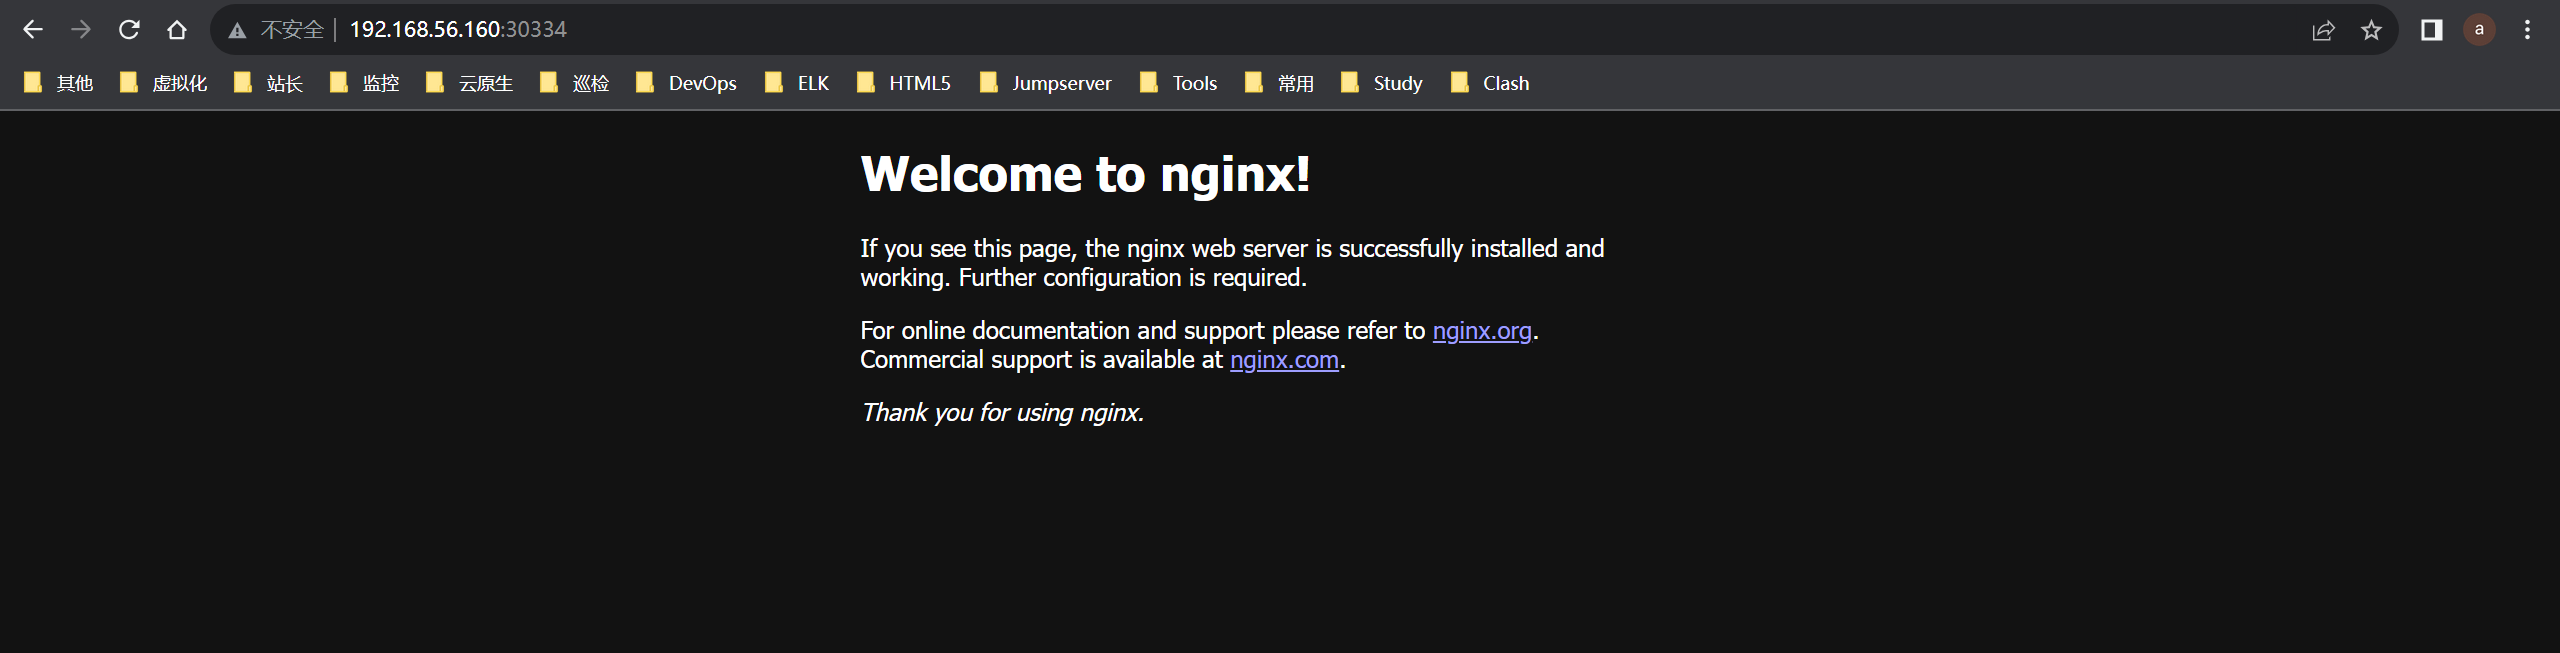Viewport: 2560px width, 653px height.
Task: Open the 虚拟化 bookmark folder
Action: (164, 83)
